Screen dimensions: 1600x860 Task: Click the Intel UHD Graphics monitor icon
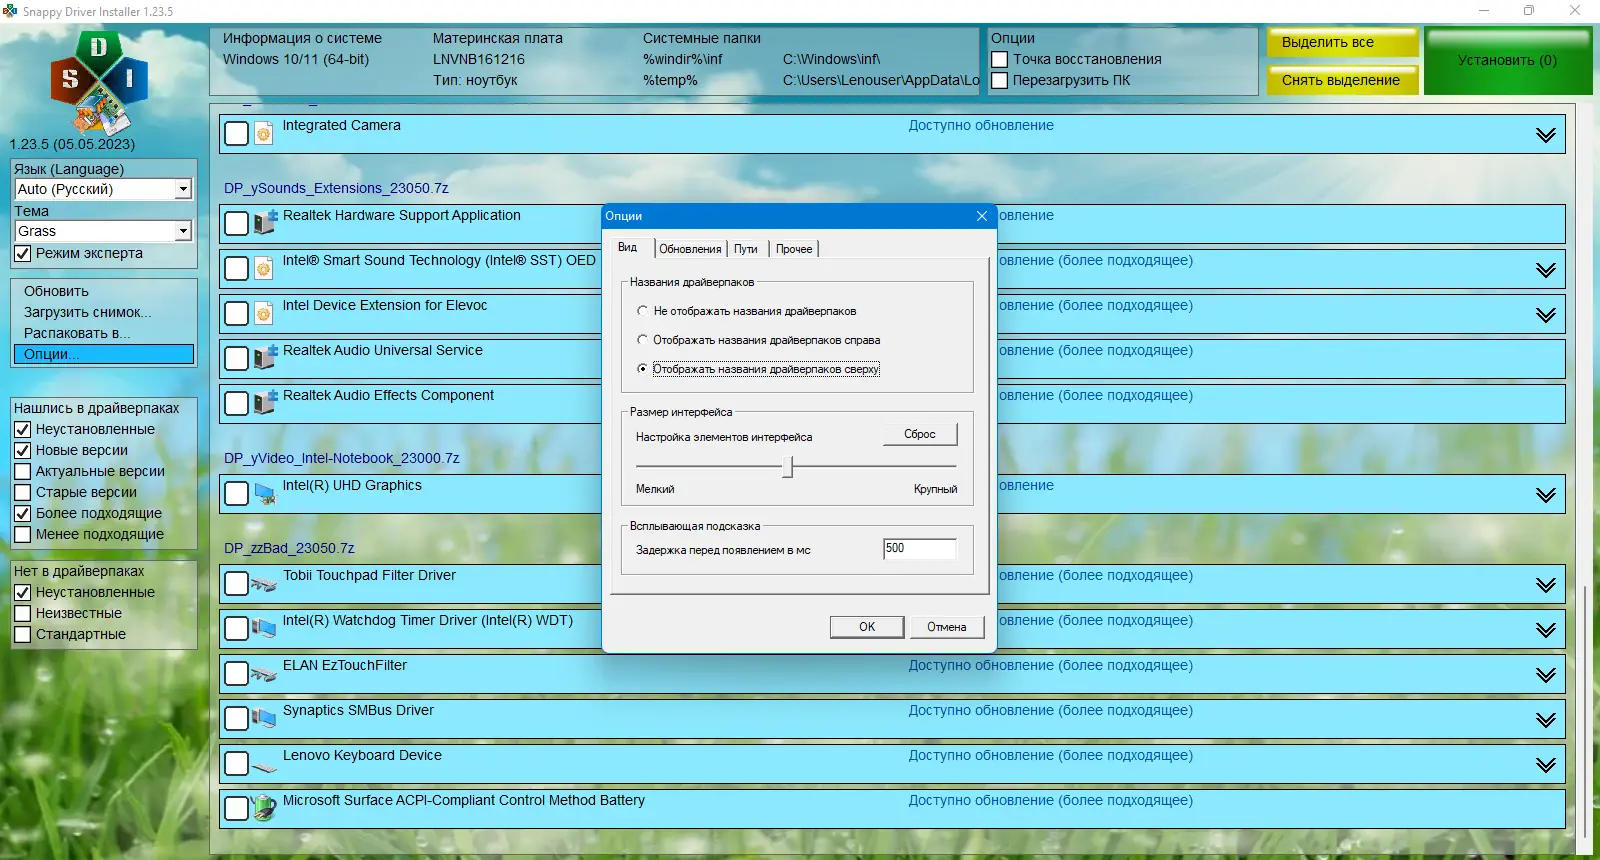coord(265,493)
